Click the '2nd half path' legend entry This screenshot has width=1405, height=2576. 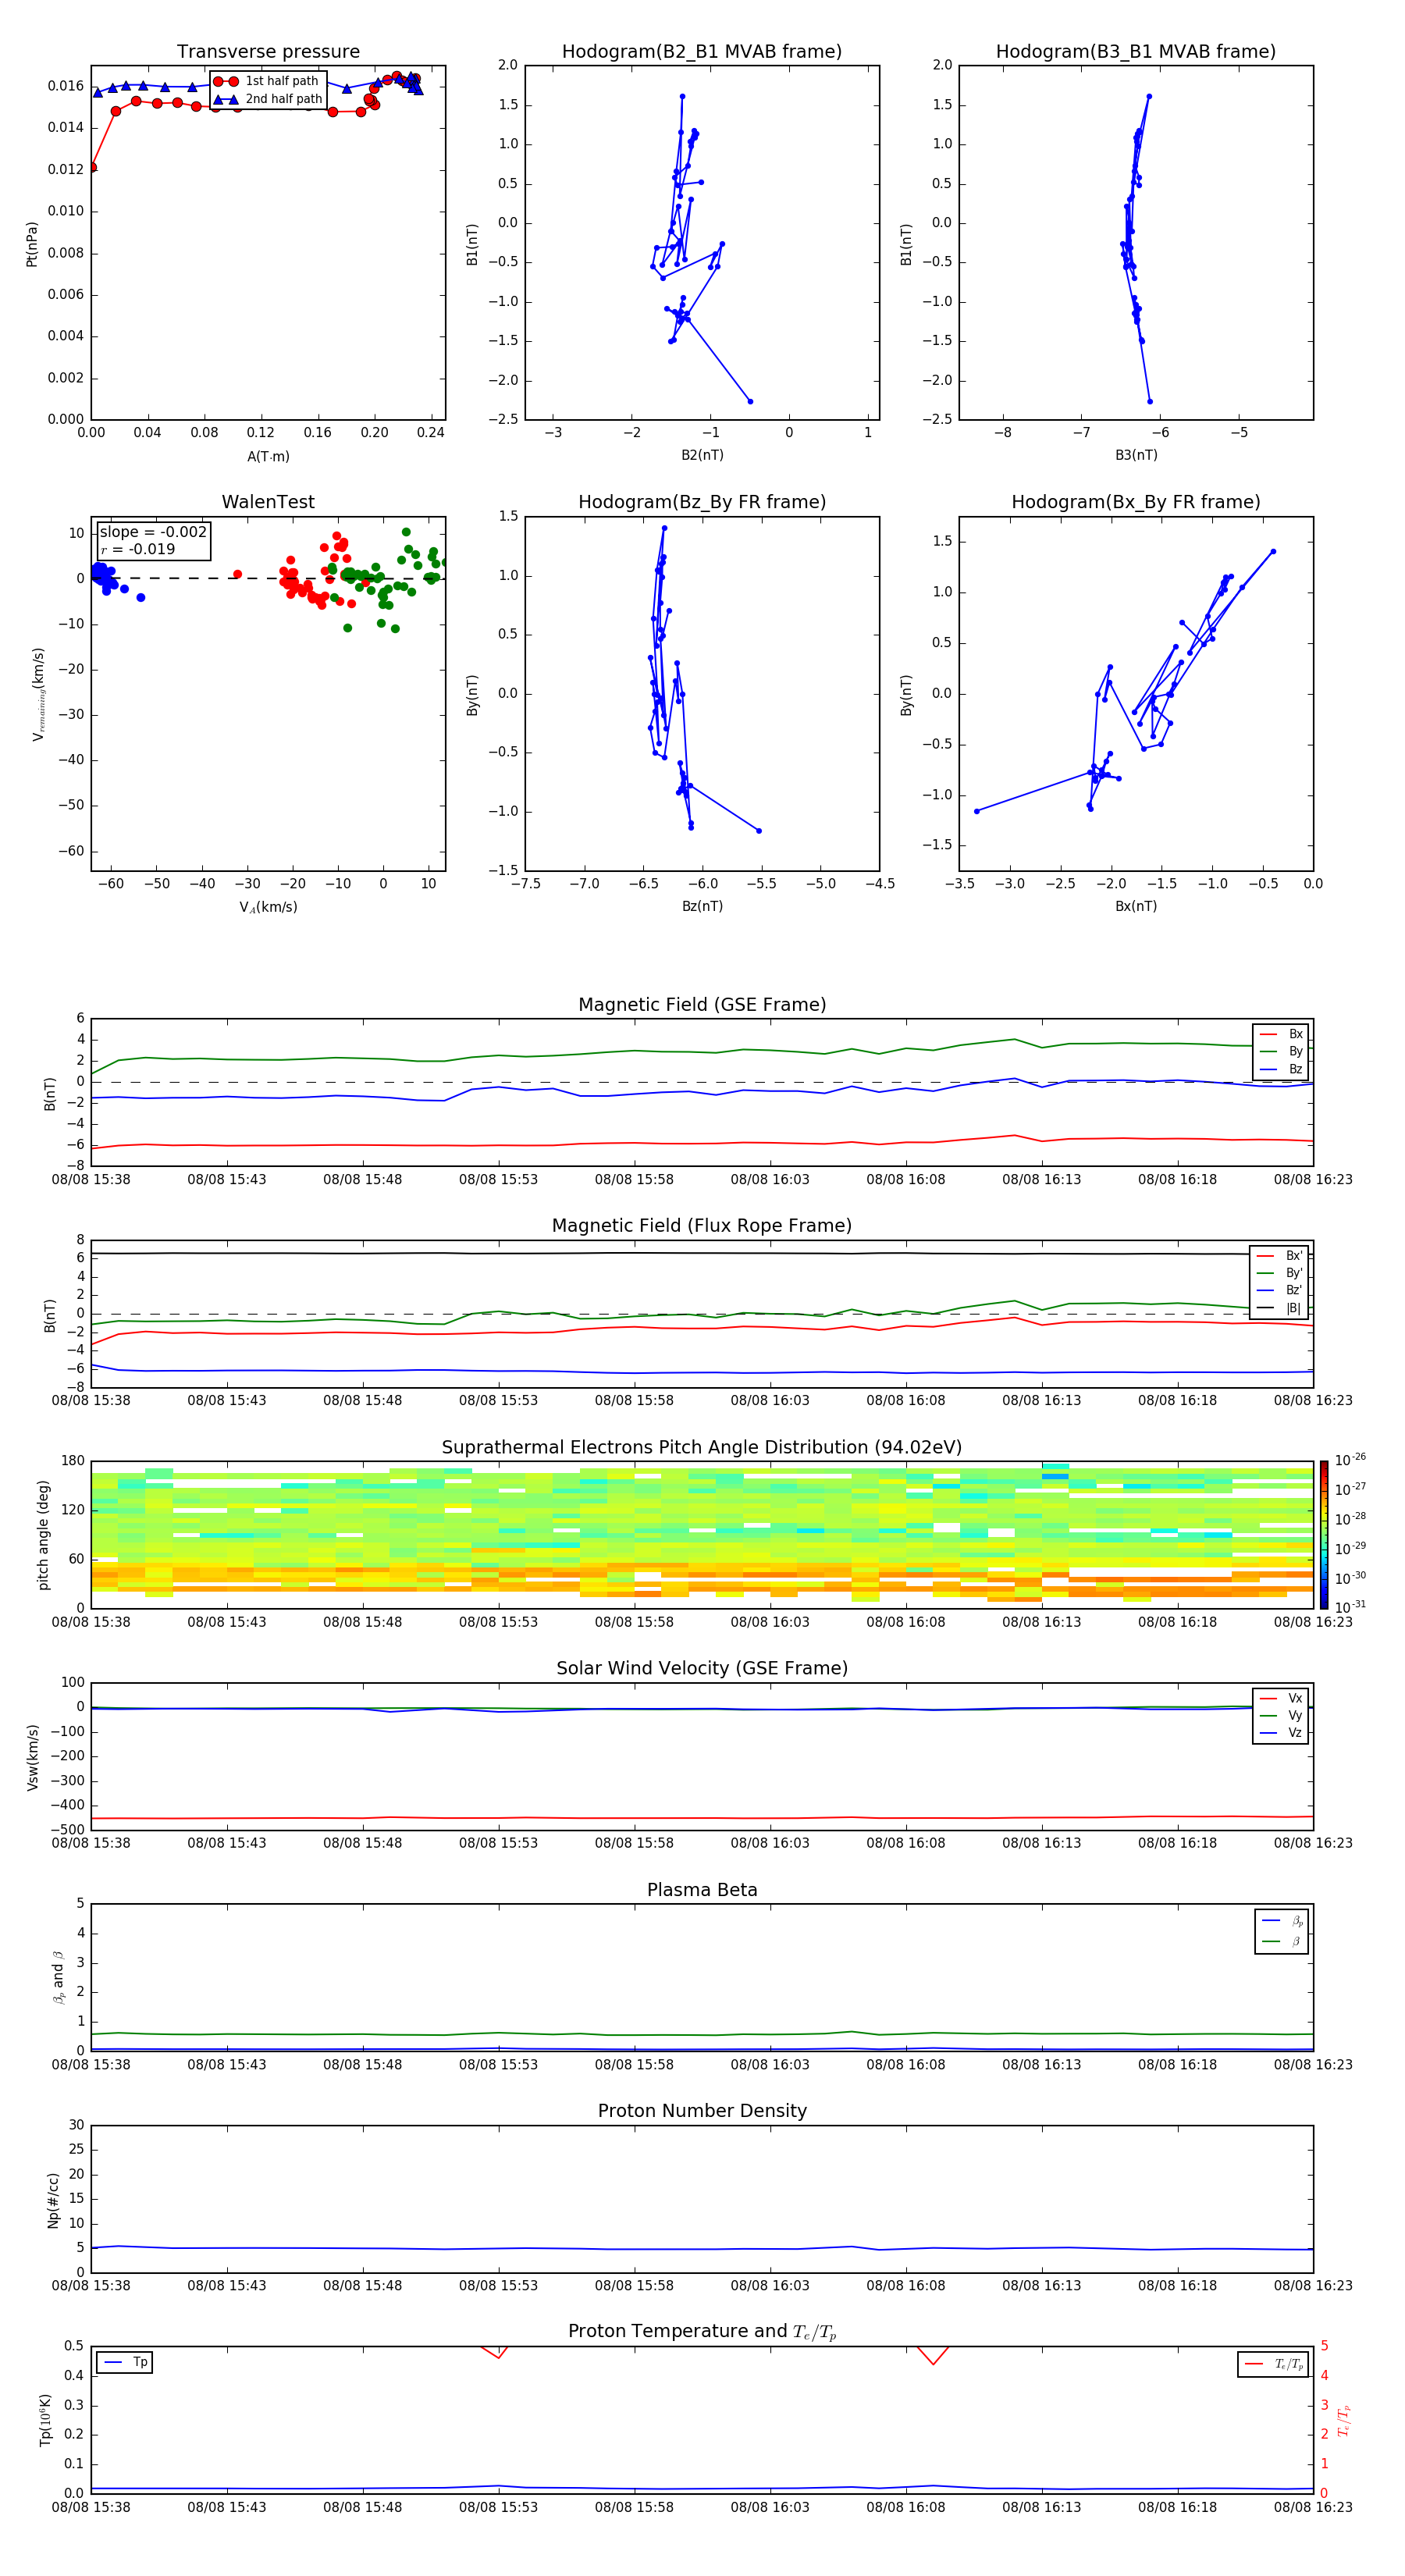tap(268, 99)
